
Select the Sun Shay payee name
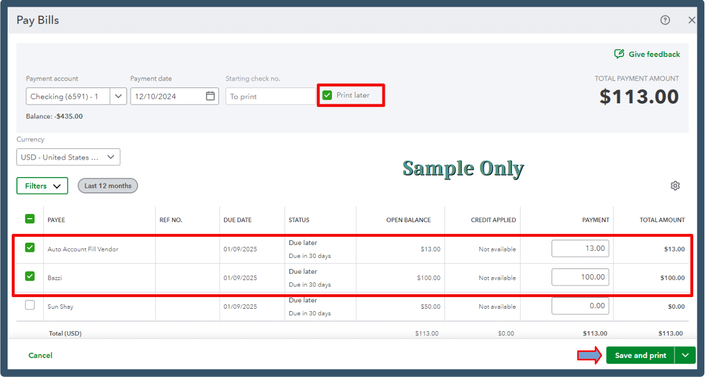point(60,307)
